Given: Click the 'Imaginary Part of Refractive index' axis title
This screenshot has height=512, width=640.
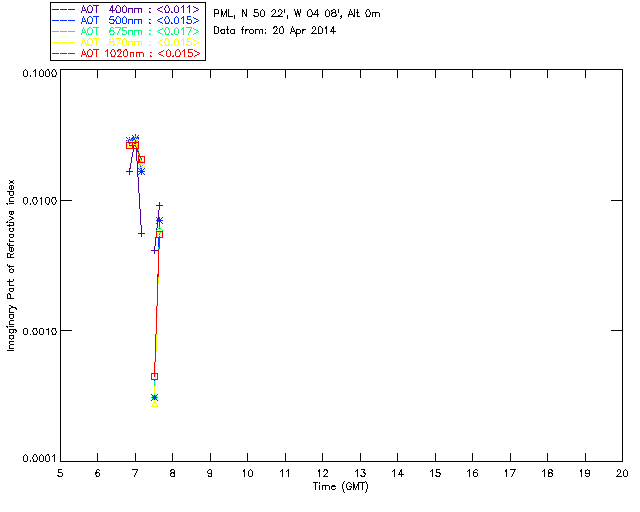Looking at the screenshot, I should coord(11,265).
